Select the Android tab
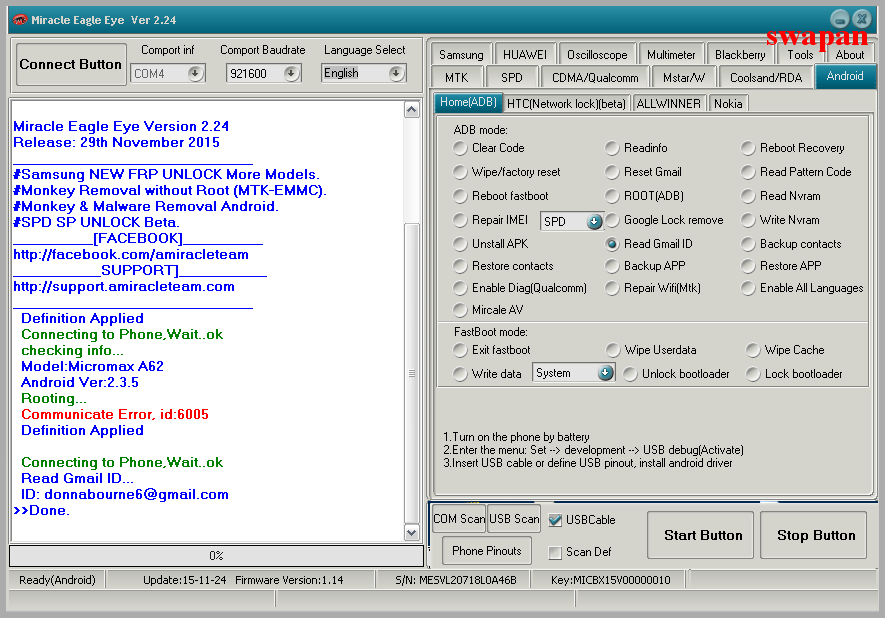Image resolution: width=885 pixels, height=618 pixels. point(845,76)
